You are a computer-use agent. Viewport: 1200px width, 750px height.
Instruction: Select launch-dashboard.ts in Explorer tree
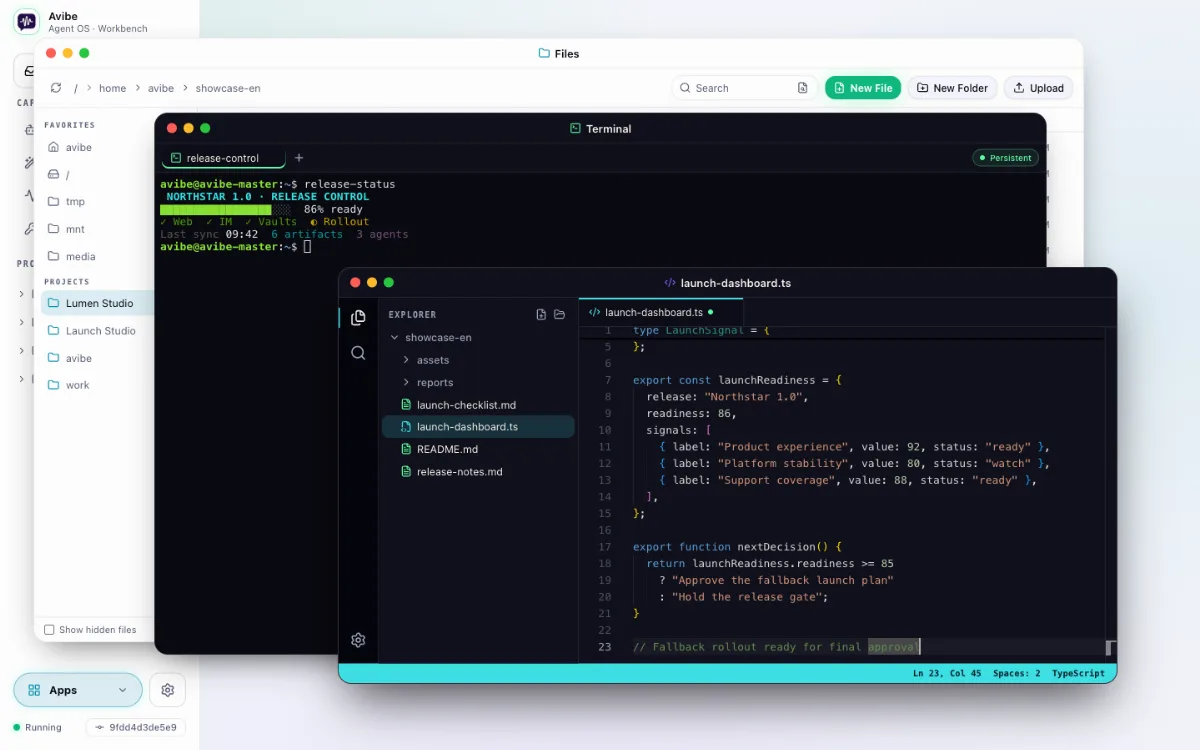pos(478,427)
